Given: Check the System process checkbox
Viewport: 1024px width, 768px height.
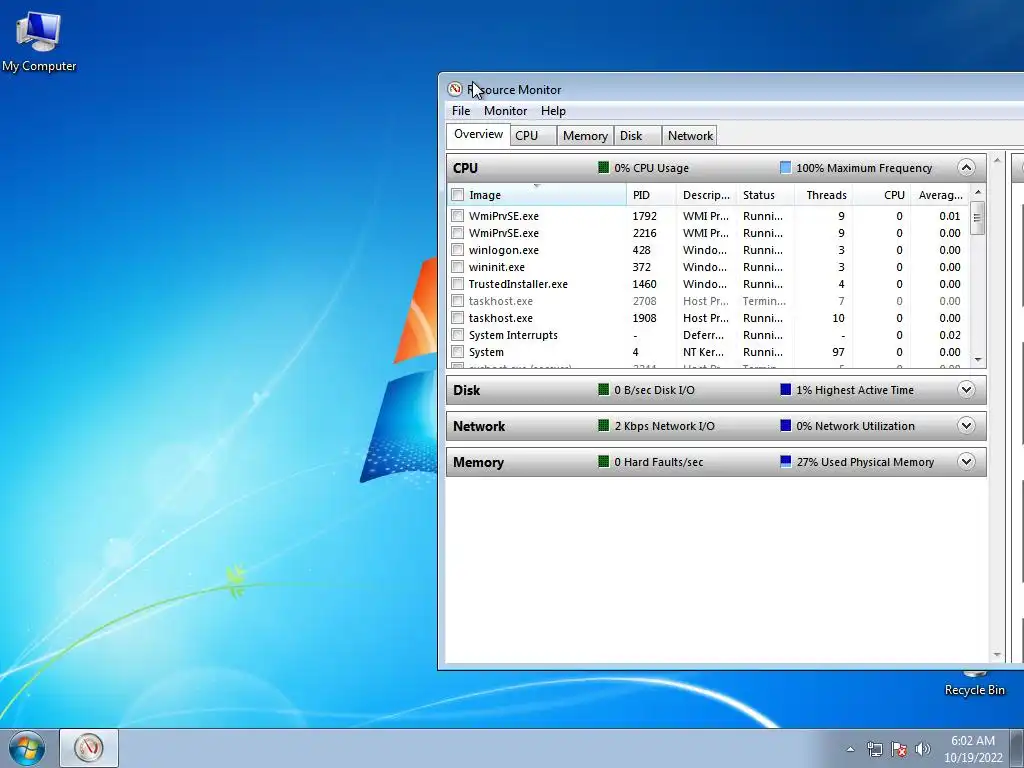Looking at the screenshot, I should pyautogui.click(x=457, y=351).
